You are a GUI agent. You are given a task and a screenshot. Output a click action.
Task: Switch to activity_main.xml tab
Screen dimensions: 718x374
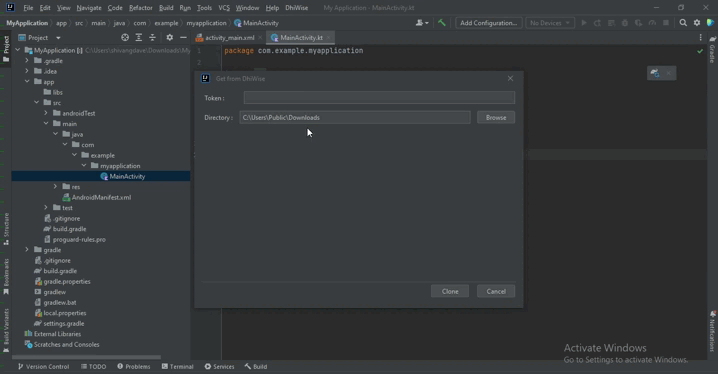(229, 38)
